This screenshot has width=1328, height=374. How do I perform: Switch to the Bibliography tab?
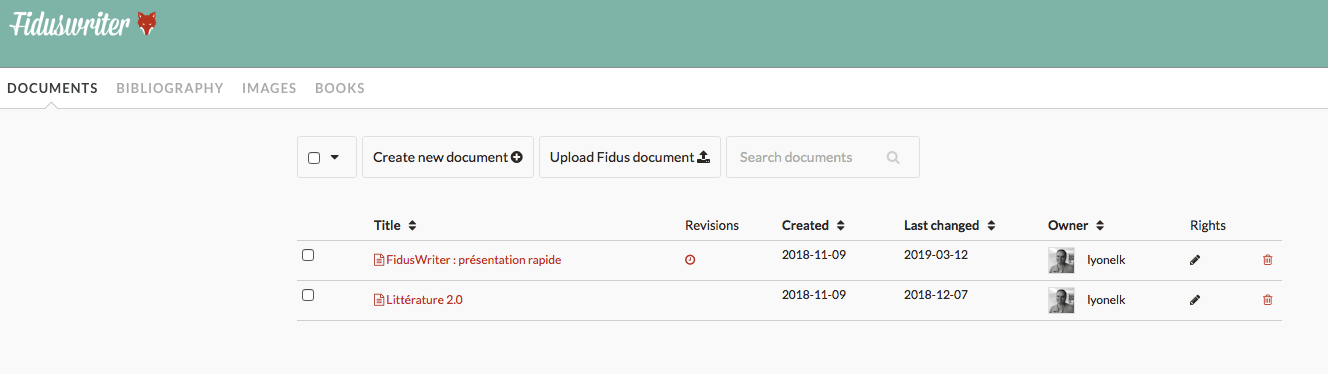[x=170, y=88]
